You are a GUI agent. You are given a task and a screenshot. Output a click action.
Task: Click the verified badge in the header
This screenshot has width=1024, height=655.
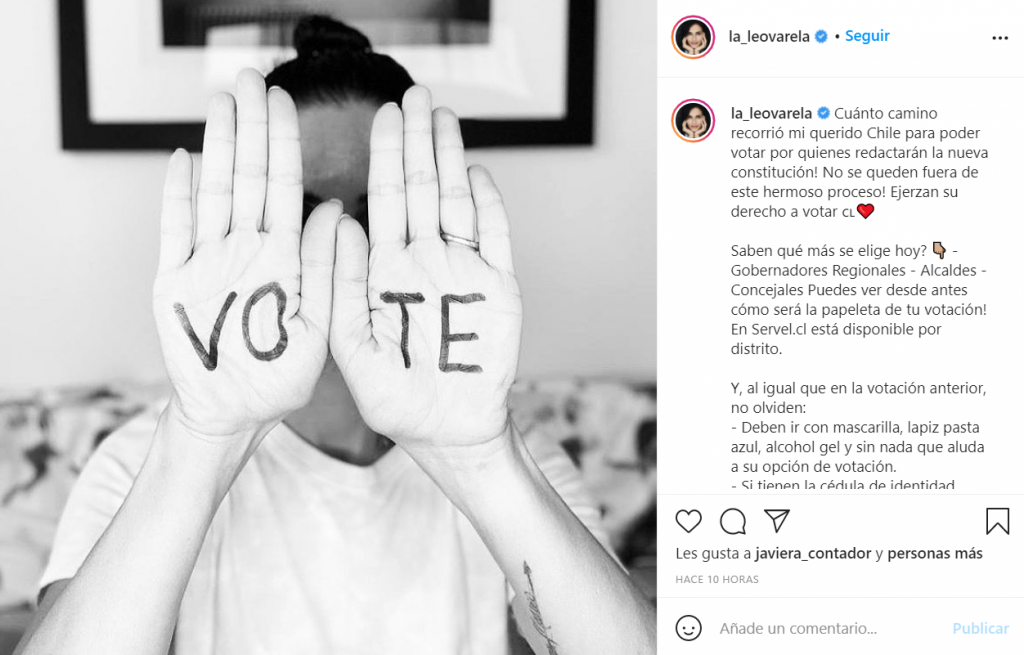[x=822, y=37]
